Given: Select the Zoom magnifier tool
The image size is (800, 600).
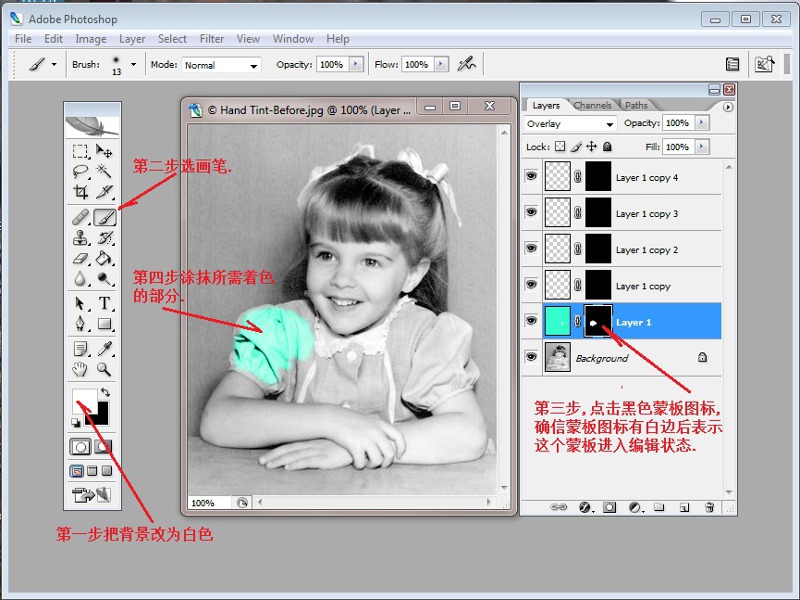Looking at the screenshot, I should point(104,369).
